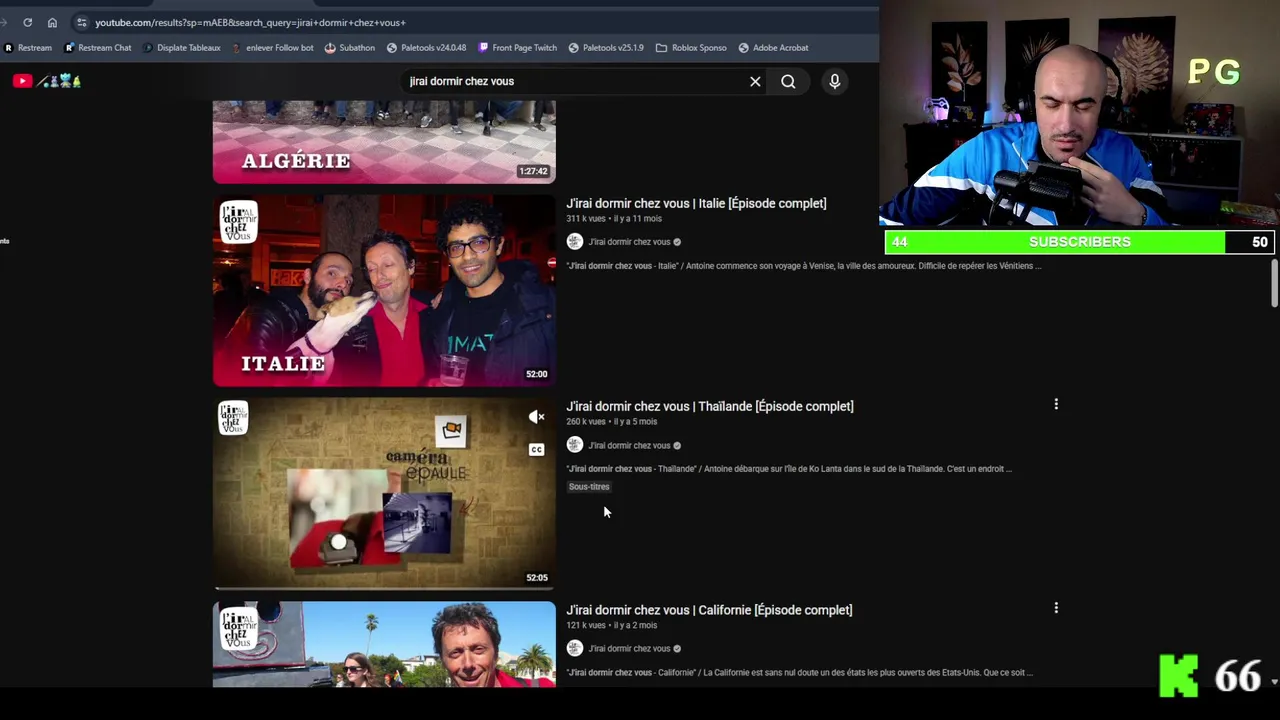Open enlever Follow bot bookmark
Screen dimensions: 1280x720
pyautogui.click(x=272, y=47)
